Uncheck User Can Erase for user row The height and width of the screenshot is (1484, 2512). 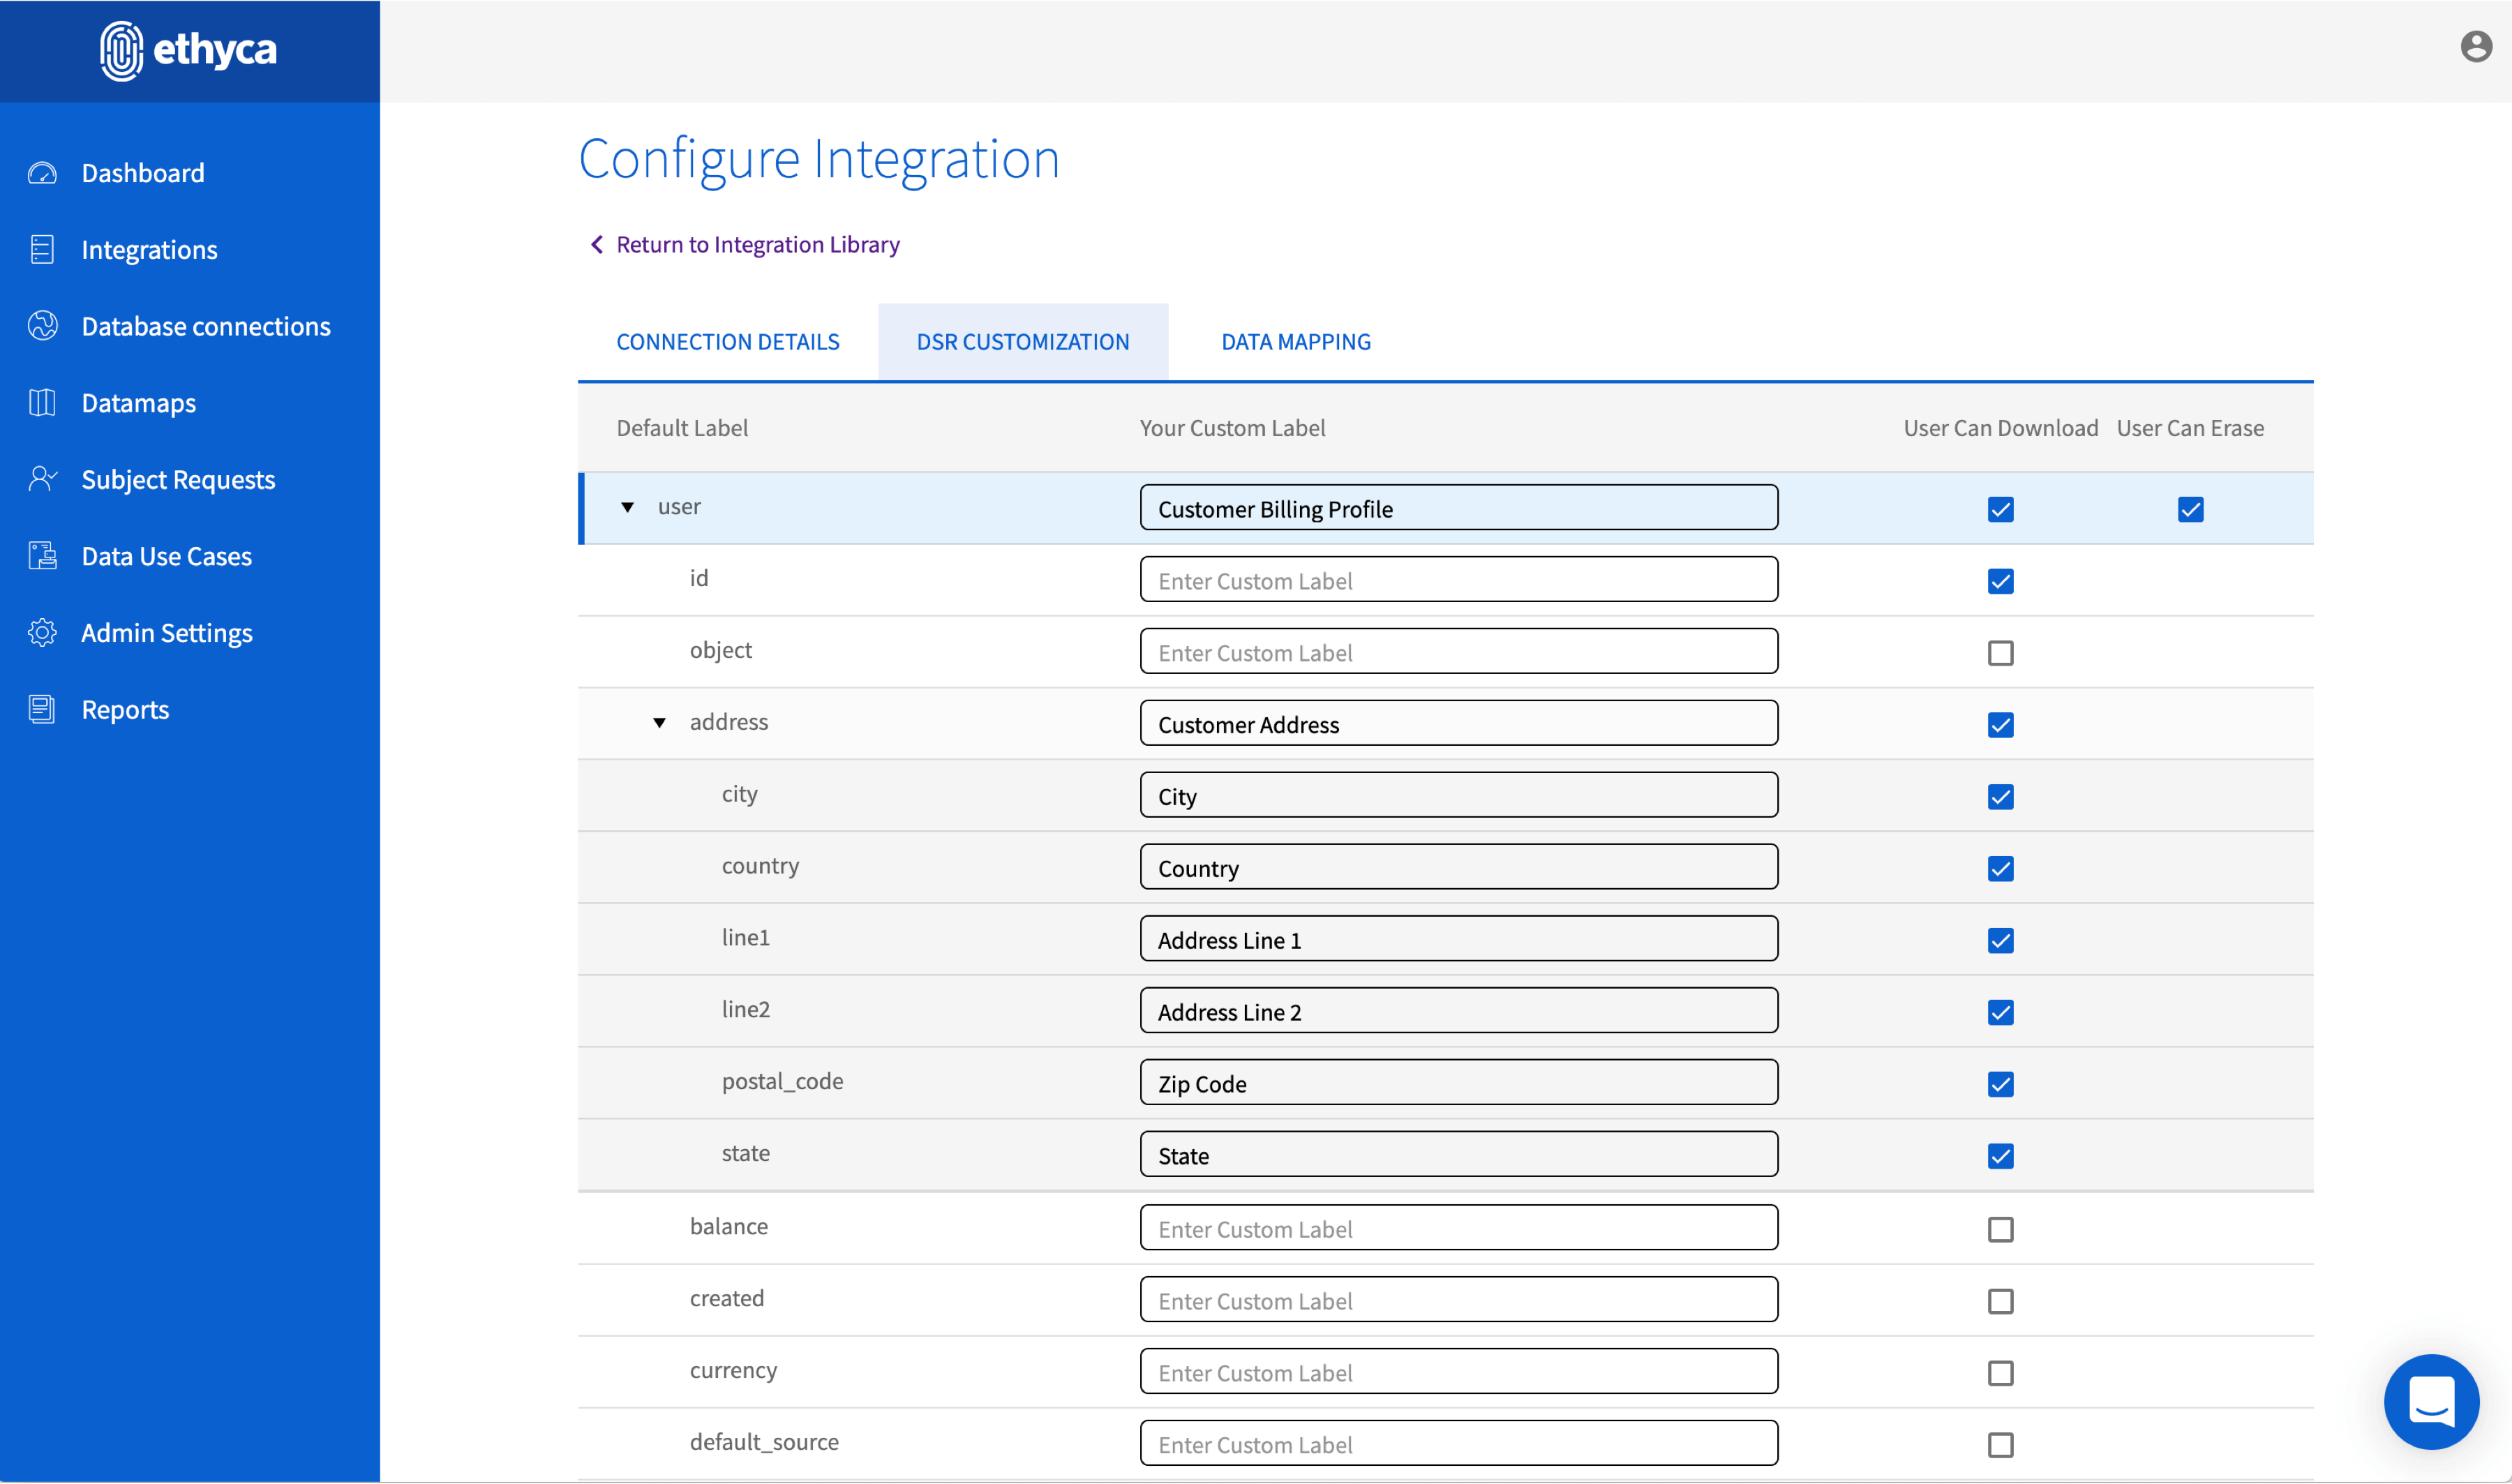tap(2190, 510)
